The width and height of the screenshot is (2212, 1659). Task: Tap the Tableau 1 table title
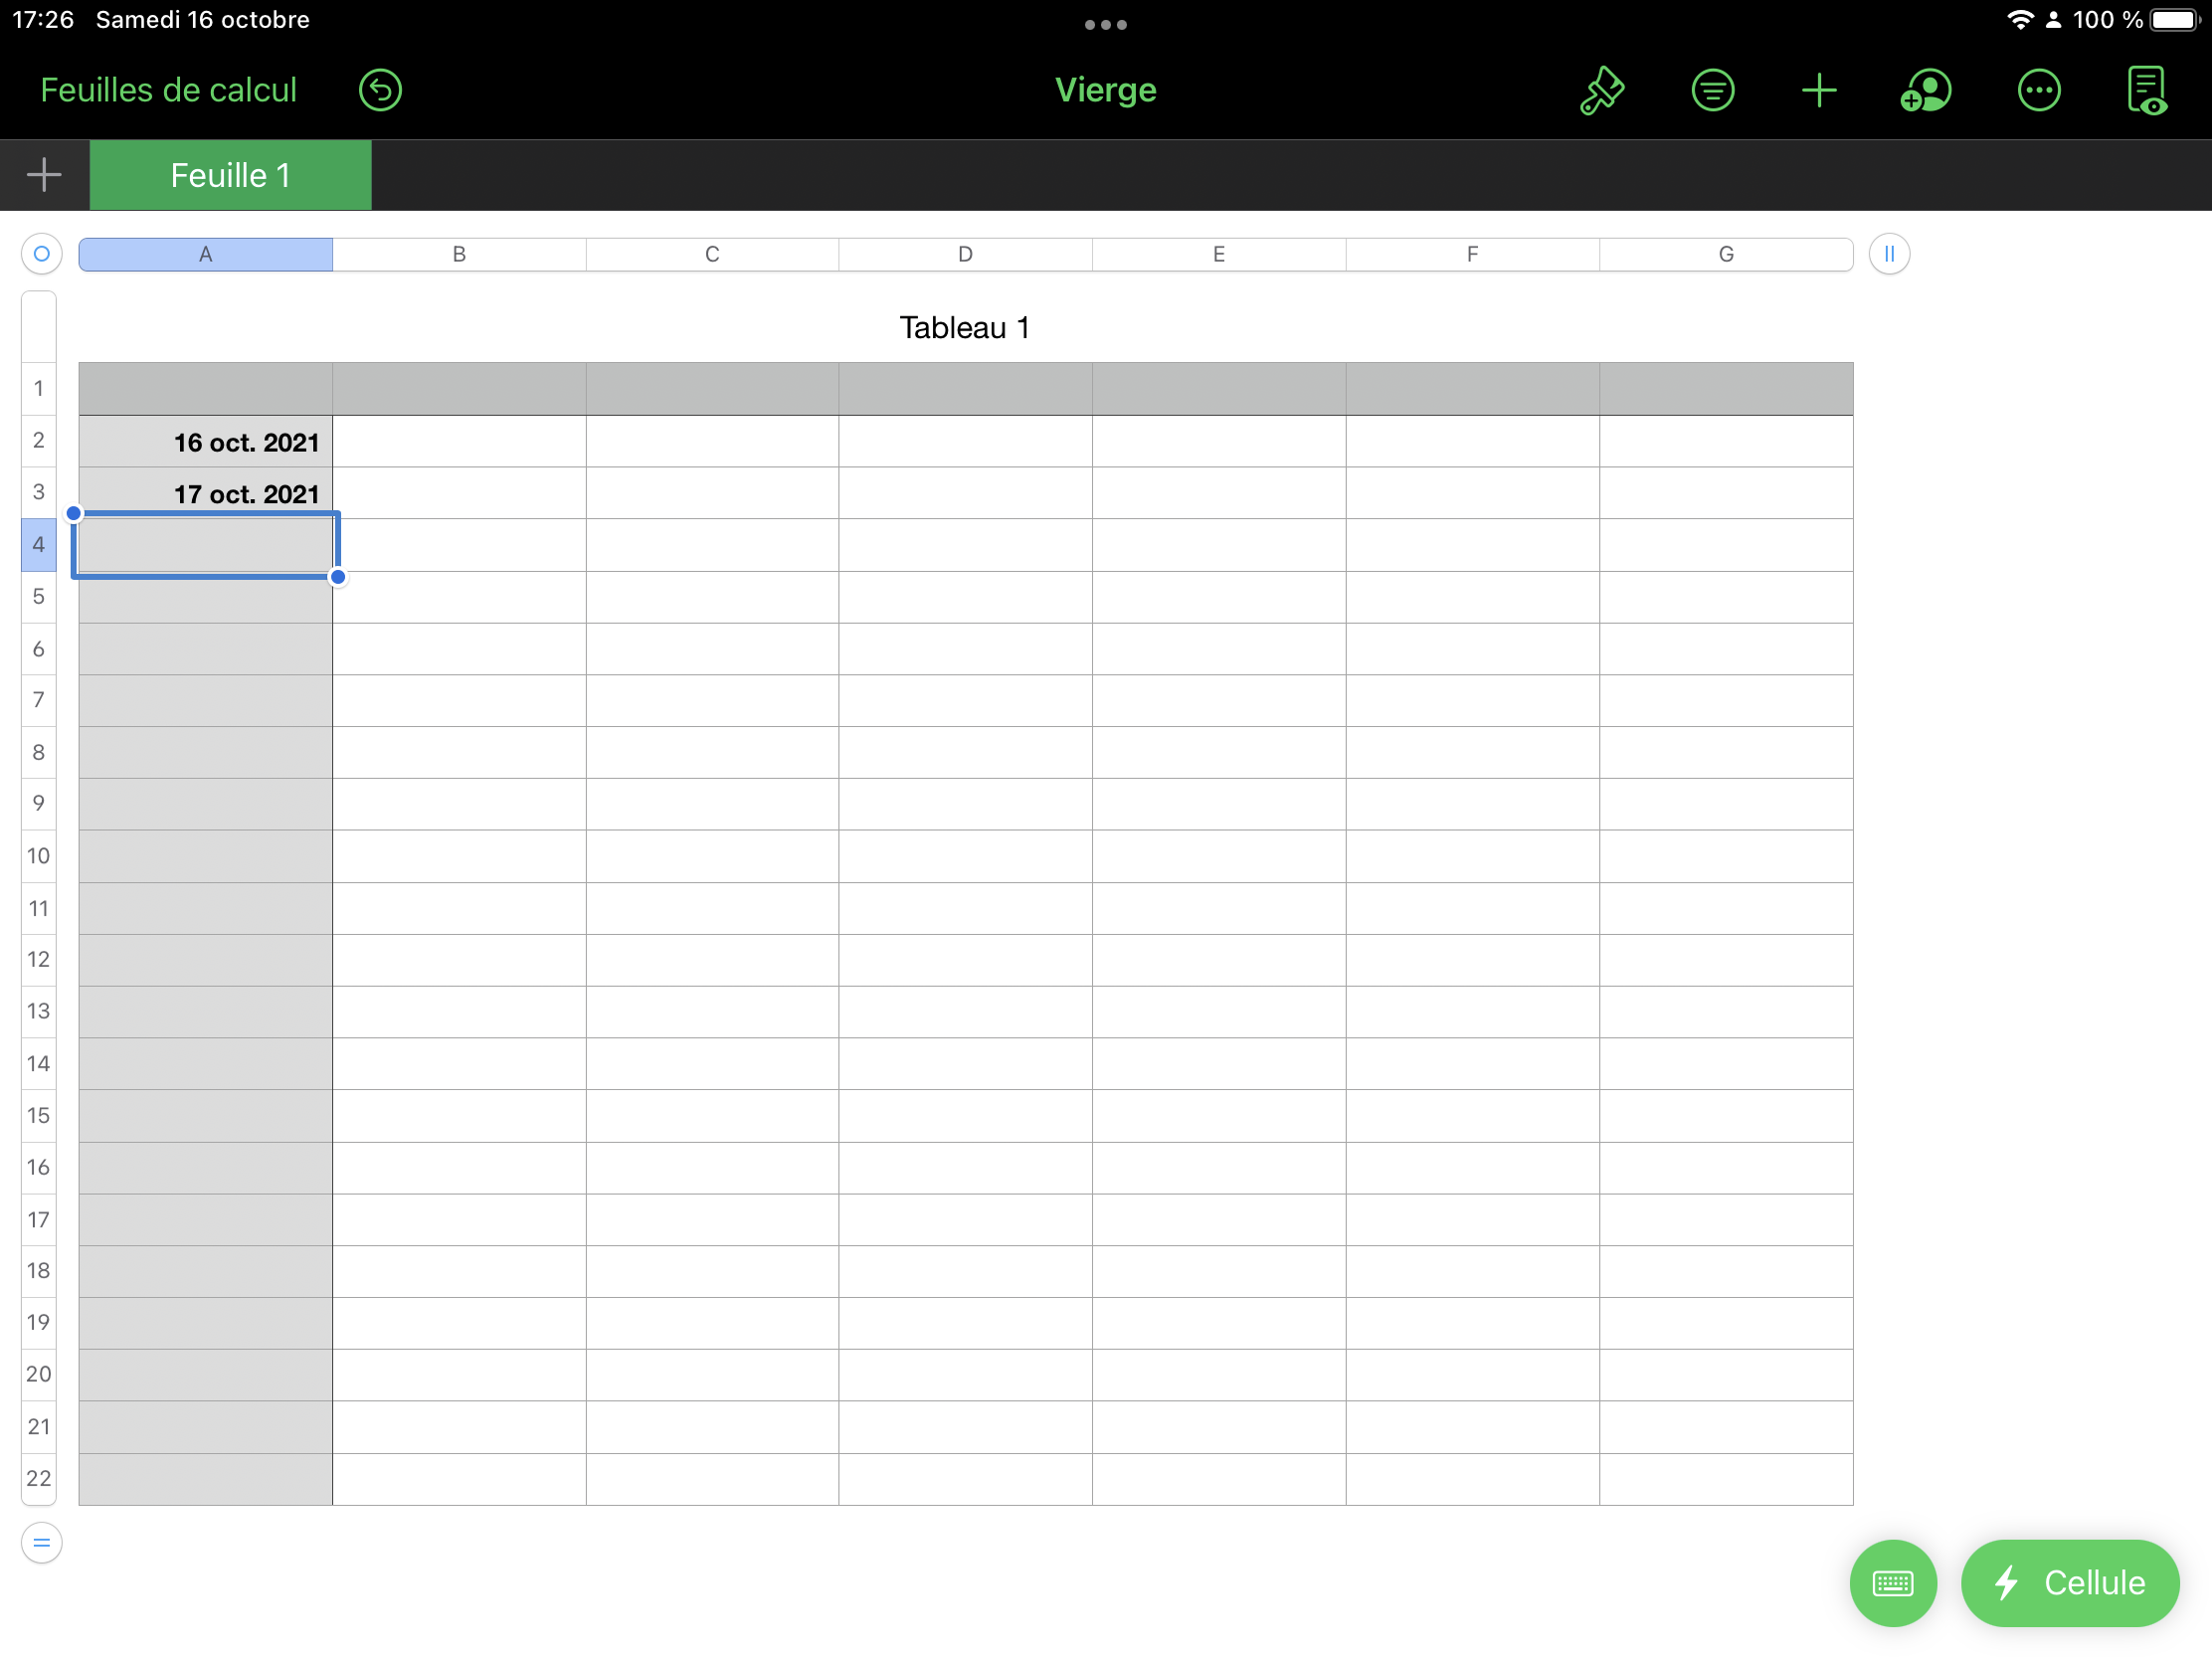click(964, 328)
